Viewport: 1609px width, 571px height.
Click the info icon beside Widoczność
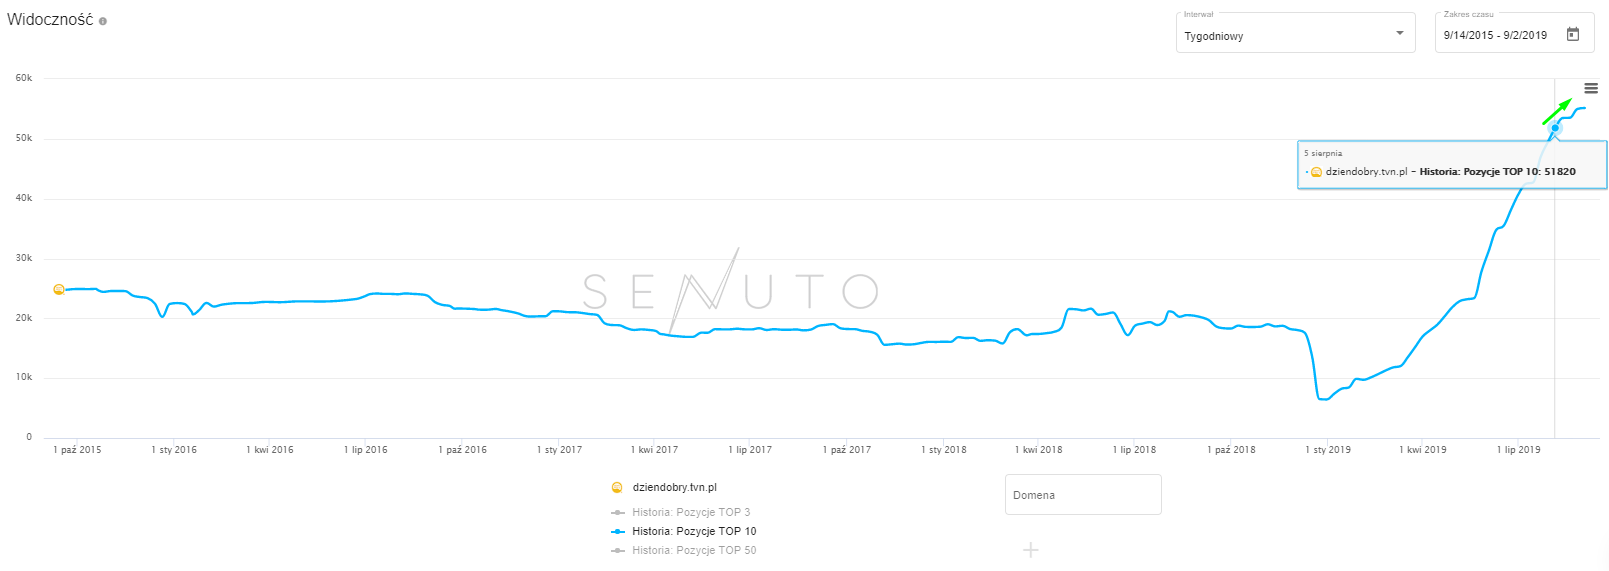click(x=103, y=21)
